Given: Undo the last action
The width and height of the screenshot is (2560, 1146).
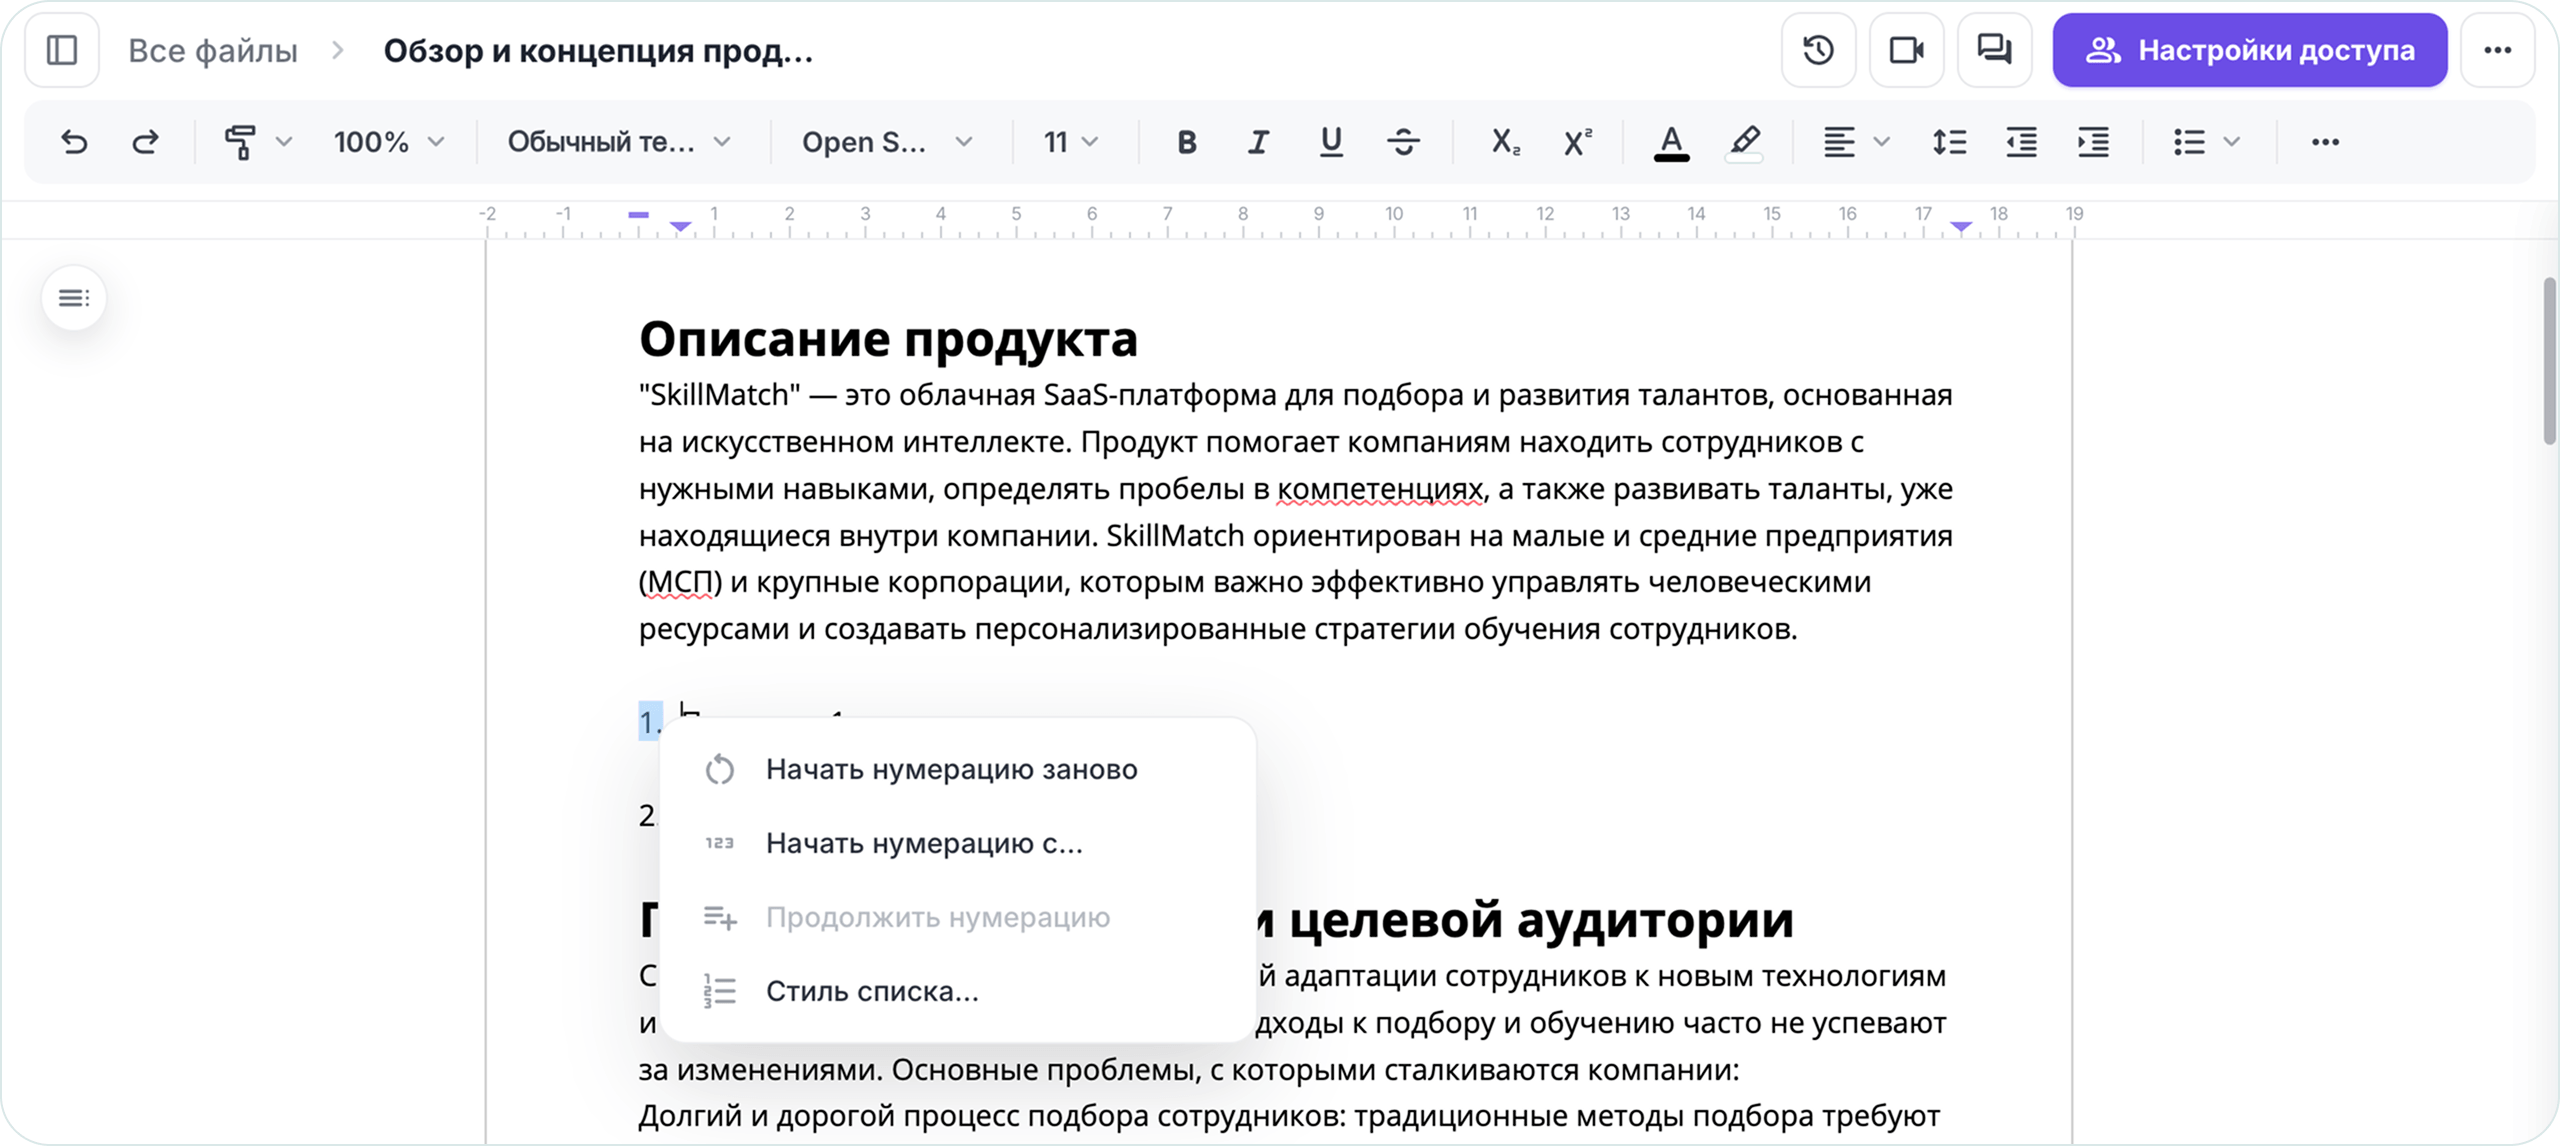Looking at the screenshot, I should point(74,142).
